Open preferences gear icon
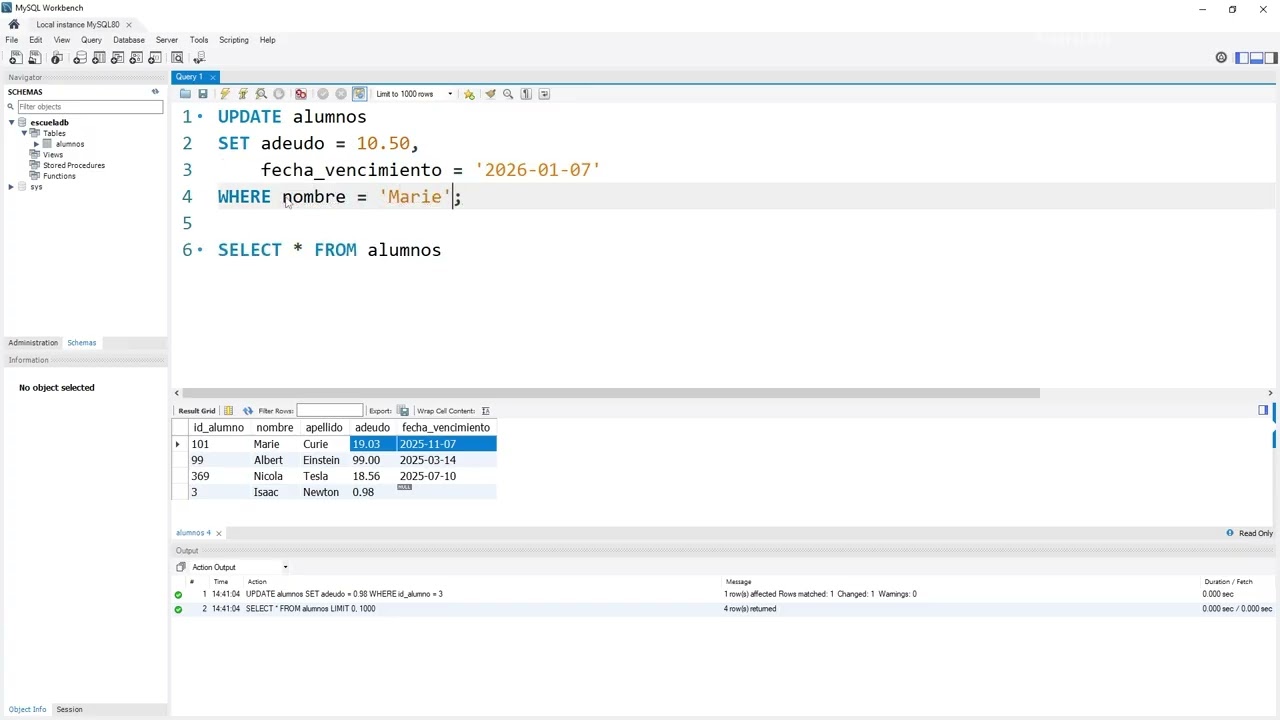Image resolution: width=1280 pixels, height=720 pixels. pos(1221,58)
